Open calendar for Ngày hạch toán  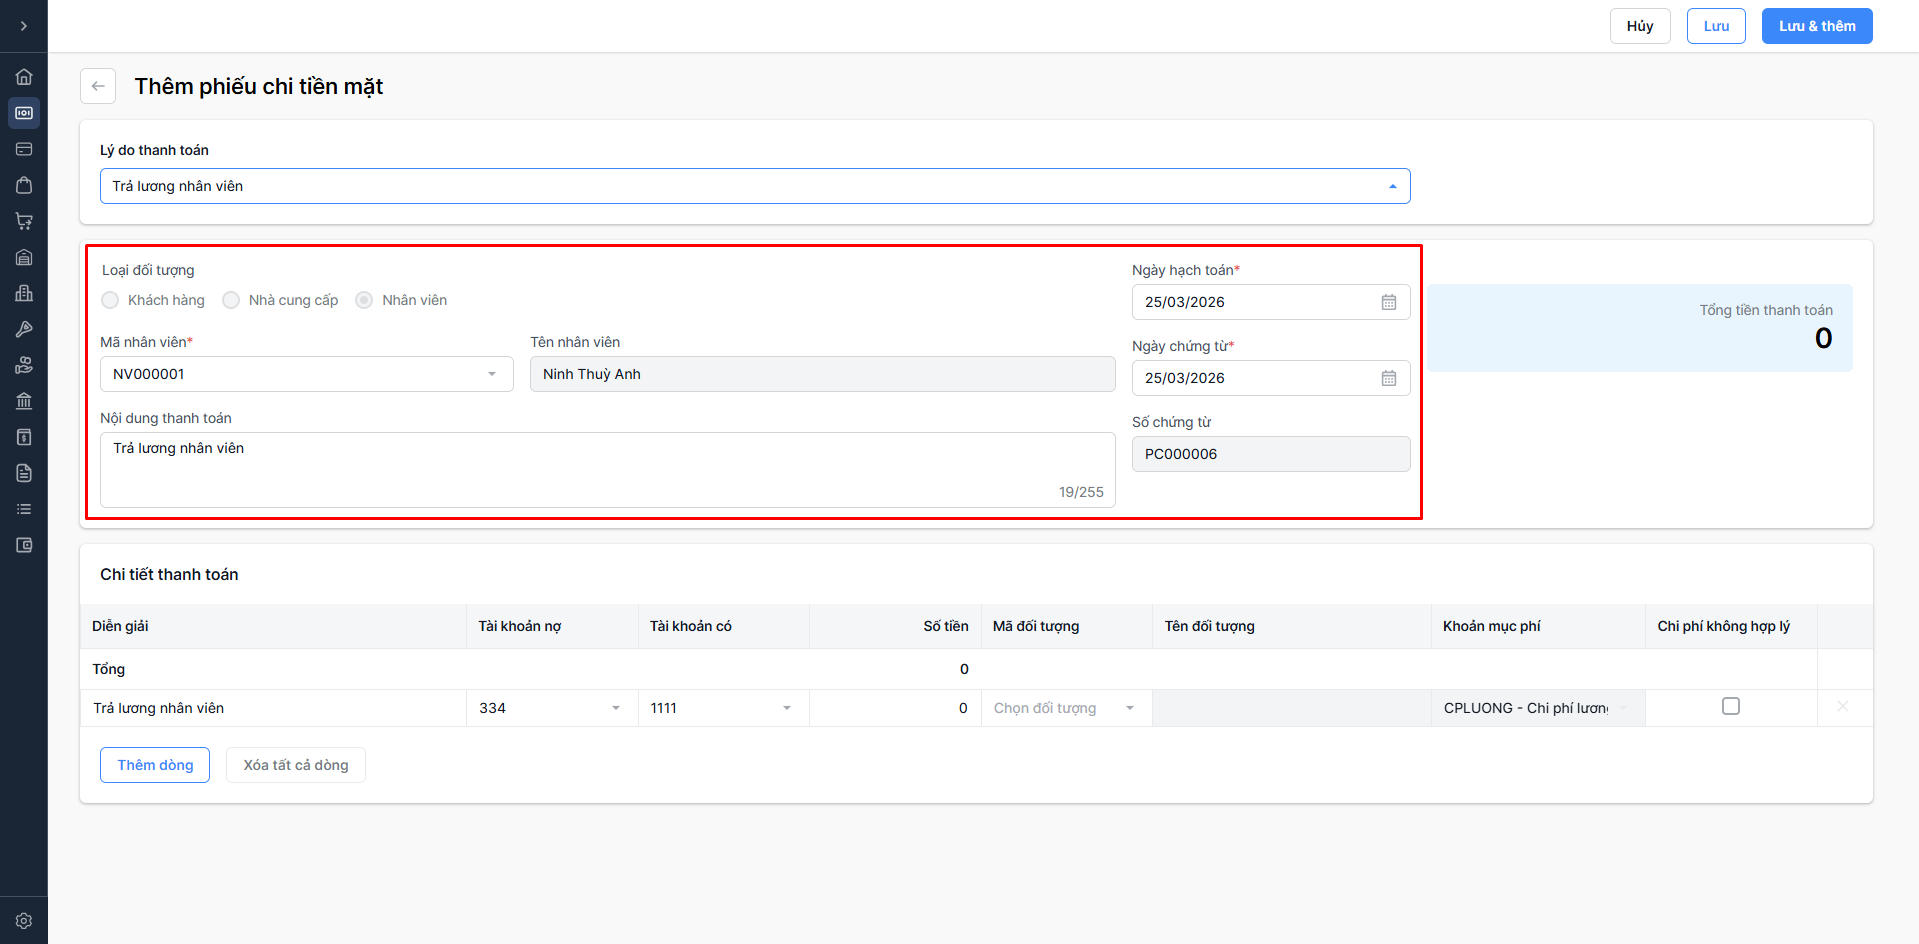pyautogui.click(x=1388, y=302)
